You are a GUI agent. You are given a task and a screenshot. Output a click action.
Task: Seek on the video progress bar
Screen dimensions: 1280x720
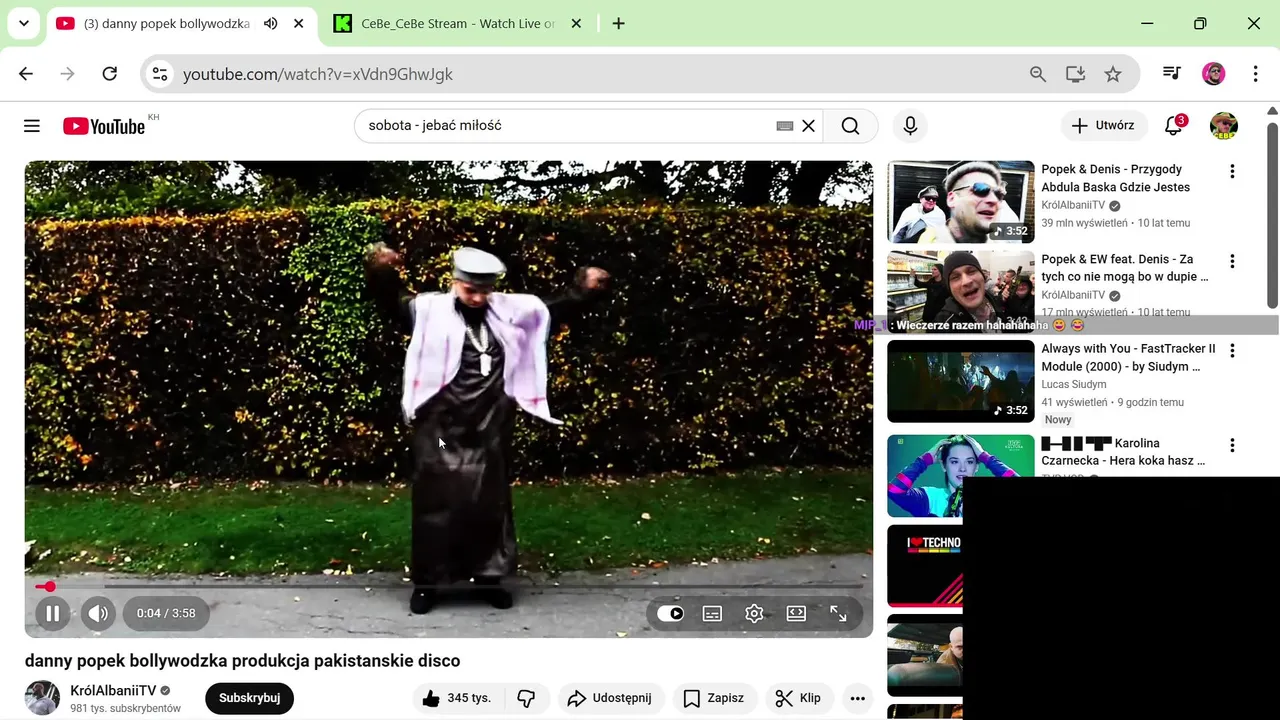(449, 587)
